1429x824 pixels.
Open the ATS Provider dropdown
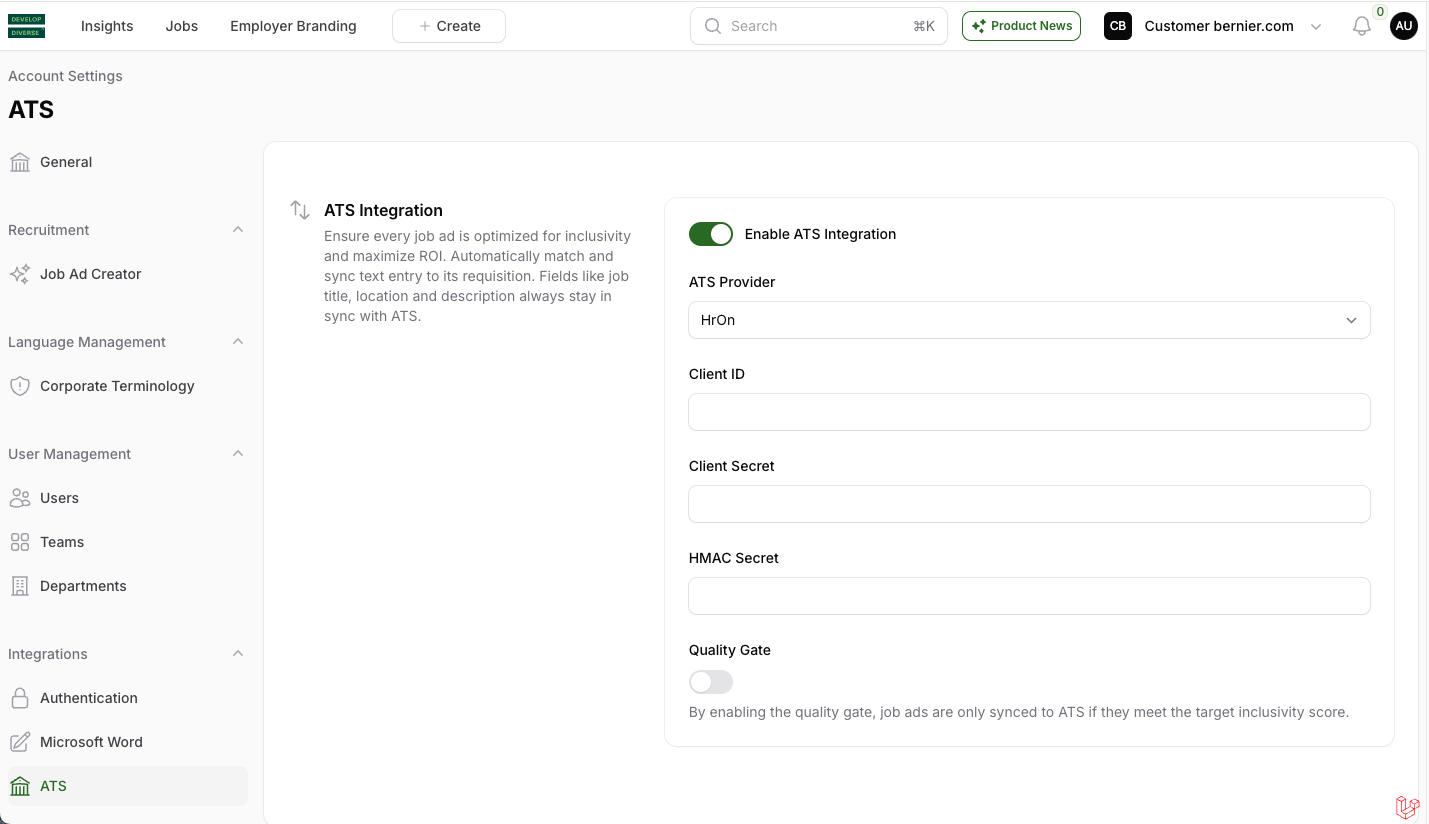point(1028,320)
